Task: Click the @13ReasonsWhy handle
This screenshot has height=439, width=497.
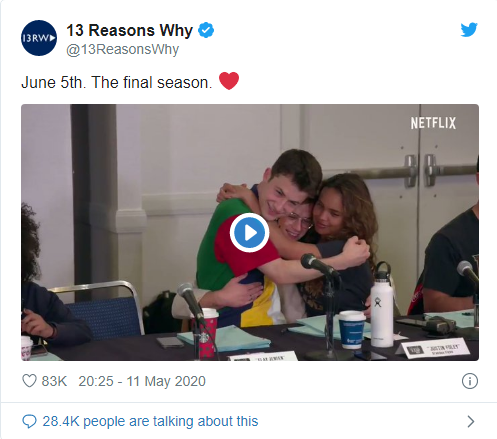Action: tap(123, 49)
